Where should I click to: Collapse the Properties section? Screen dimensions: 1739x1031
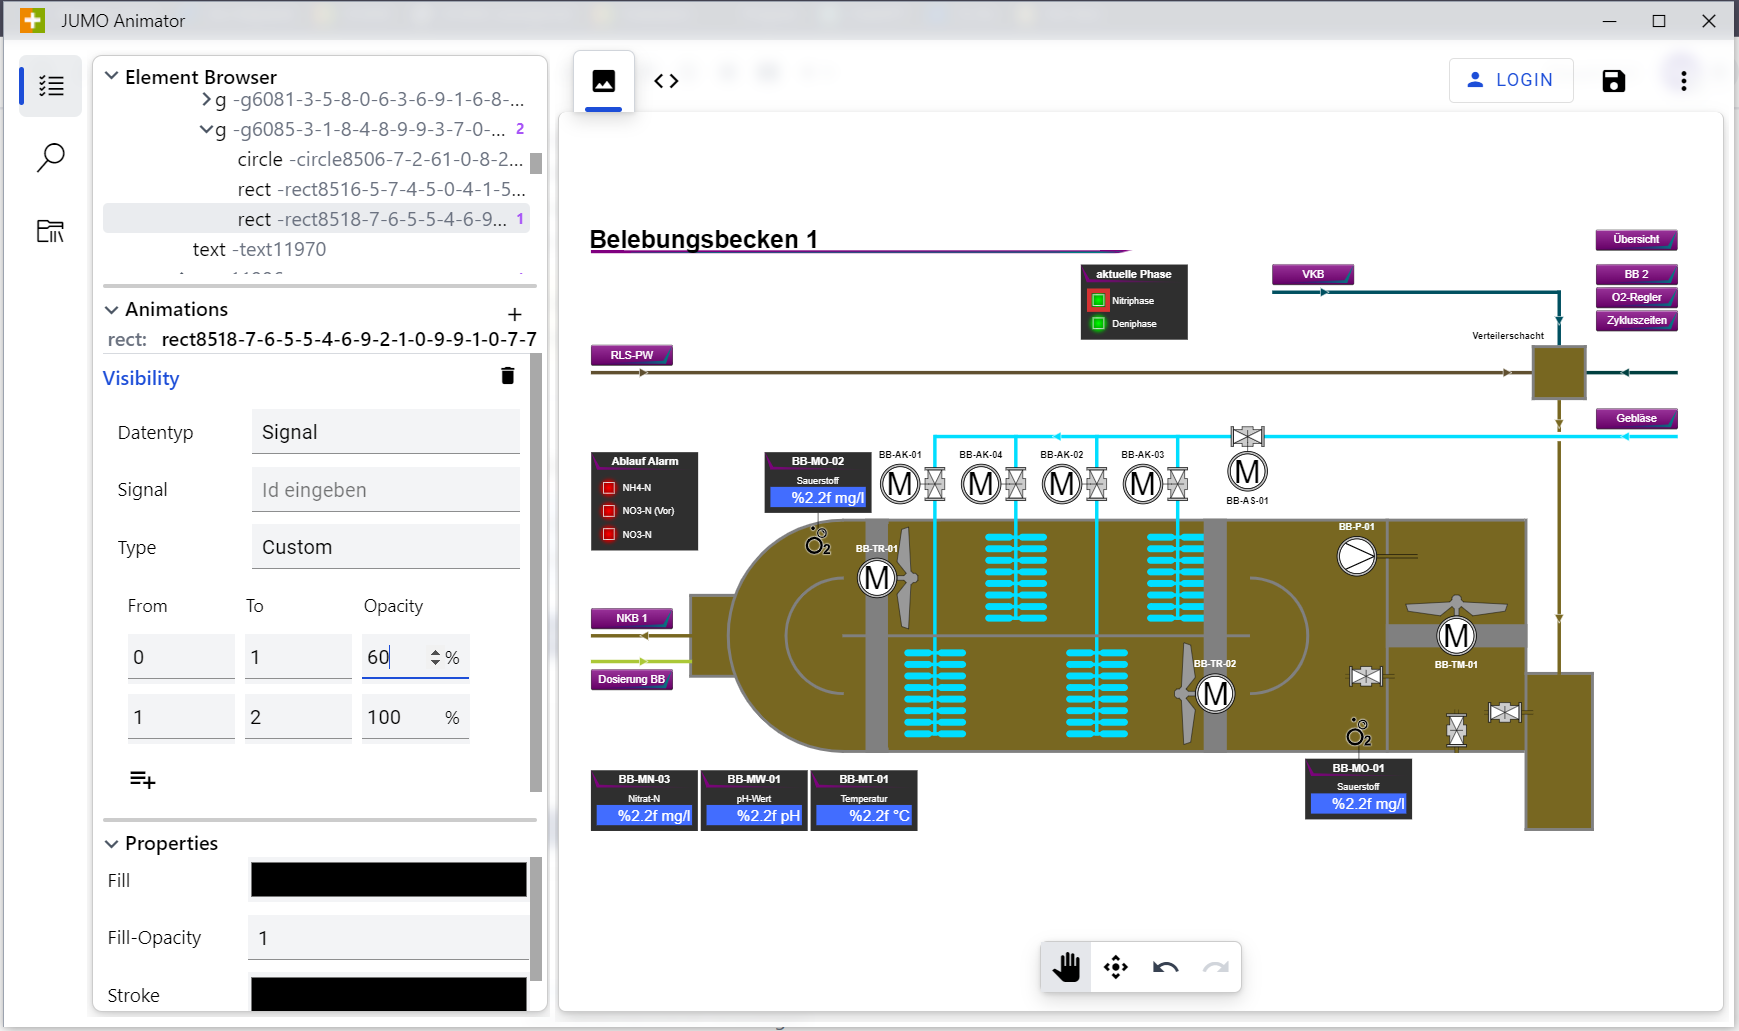112,843
